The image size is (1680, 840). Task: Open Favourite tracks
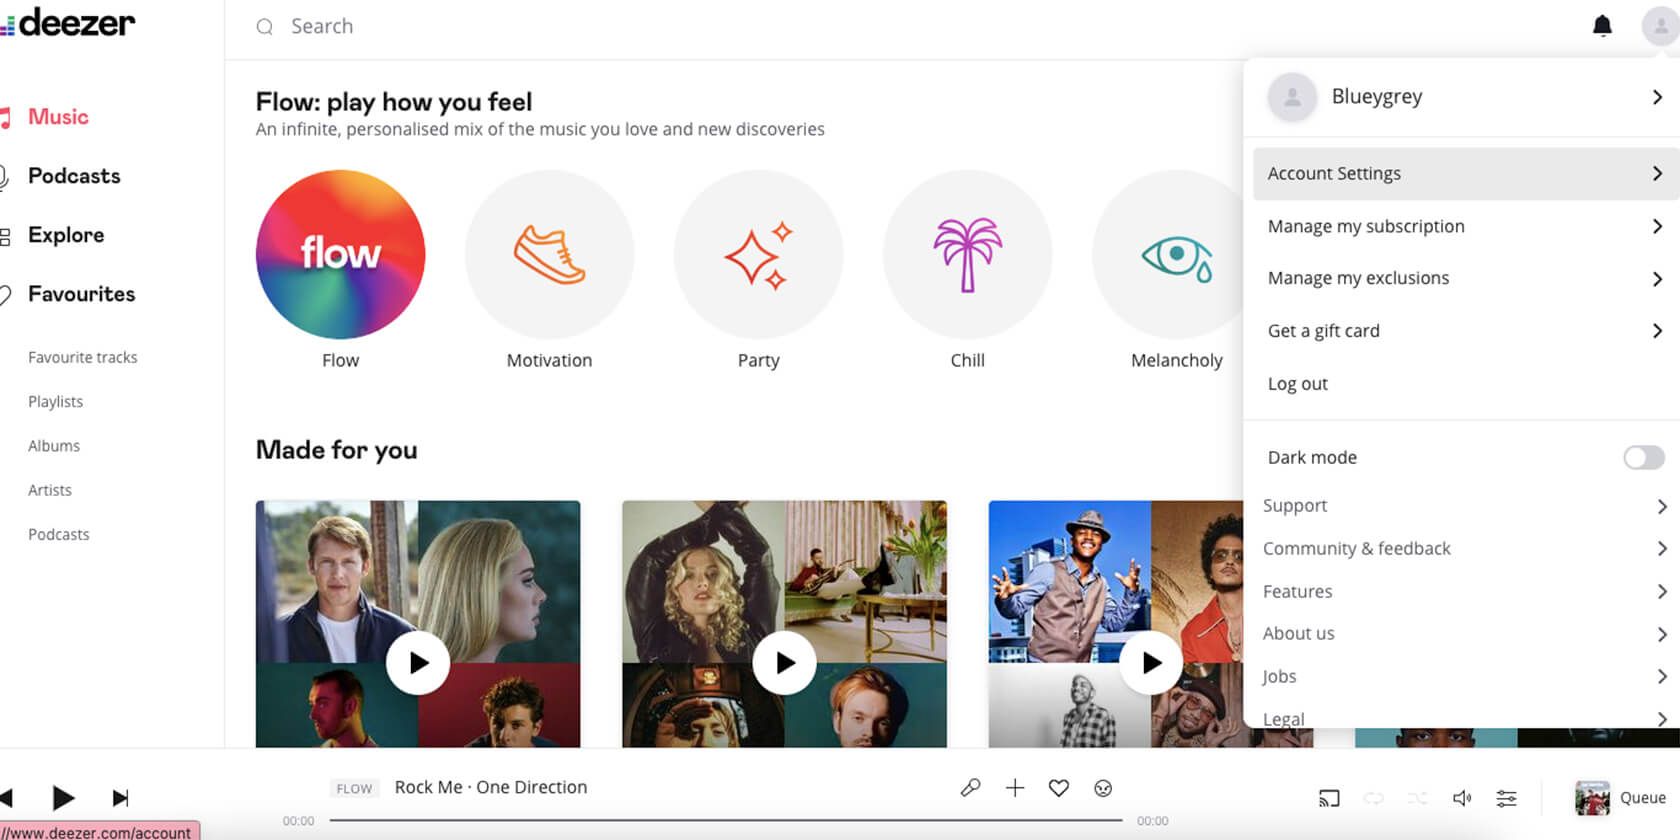[x=83, y=358]
